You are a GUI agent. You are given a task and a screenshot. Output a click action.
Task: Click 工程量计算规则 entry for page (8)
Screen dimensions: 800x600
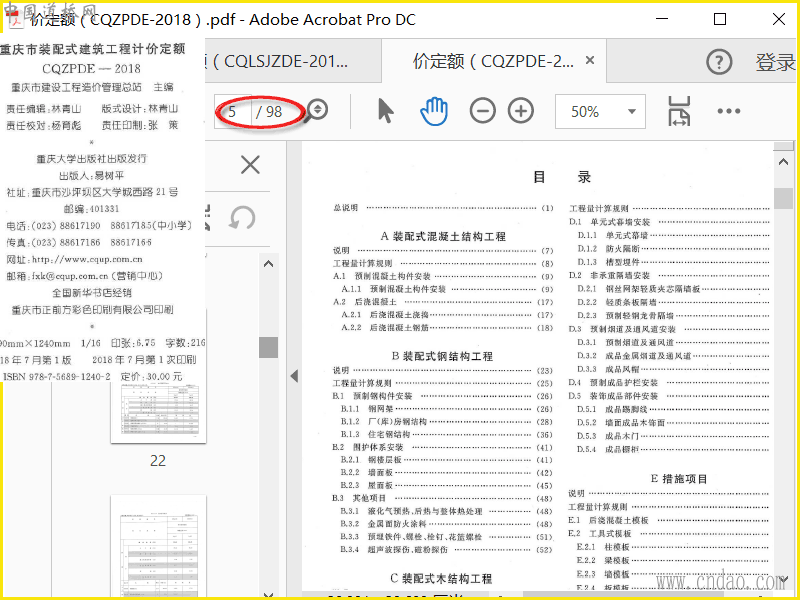pos(443,263)
